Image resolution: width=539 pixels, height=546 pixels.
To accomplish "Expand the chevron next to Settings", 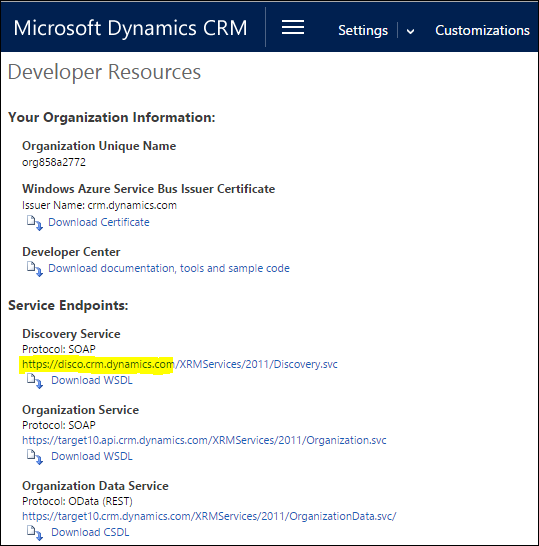I will (411, 31).
